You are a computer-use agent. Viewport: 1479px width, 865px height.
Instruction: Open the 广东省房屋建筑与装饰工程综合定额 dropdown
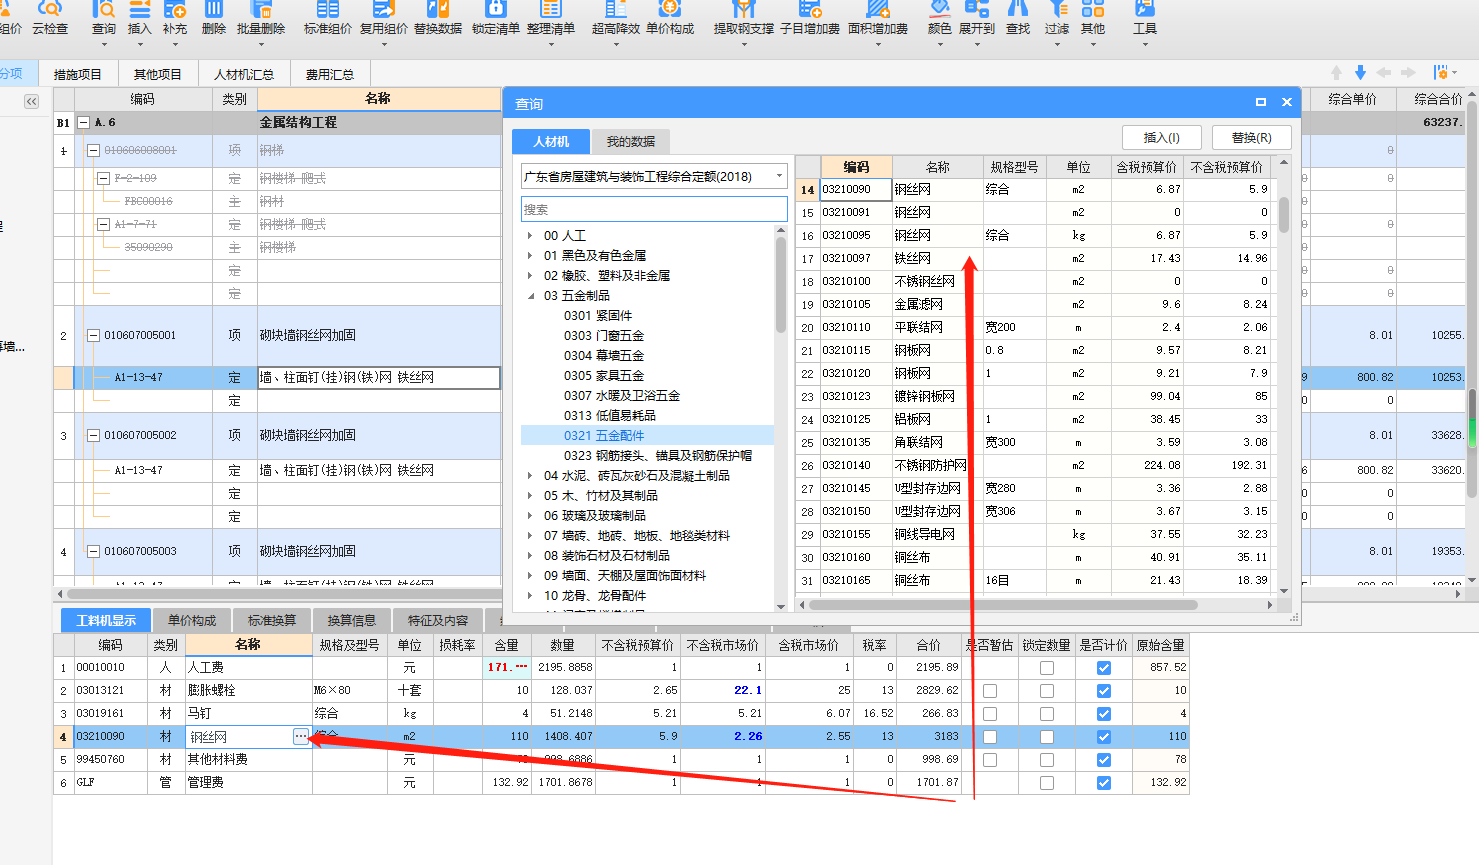pyautogui.click(x=654, y=176)
